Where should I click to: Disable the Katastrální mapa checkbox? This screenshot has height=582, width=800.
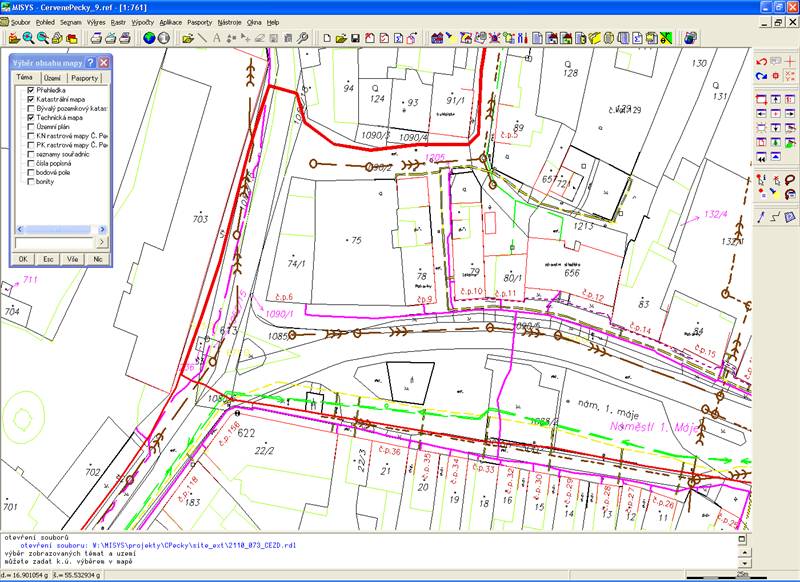point(31,100)
